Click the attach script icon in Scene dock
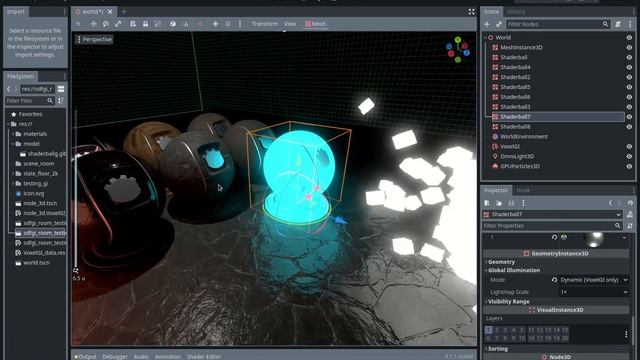Image resolution: width=640 pixels, height=360 pixels. (x=618, y=24)
